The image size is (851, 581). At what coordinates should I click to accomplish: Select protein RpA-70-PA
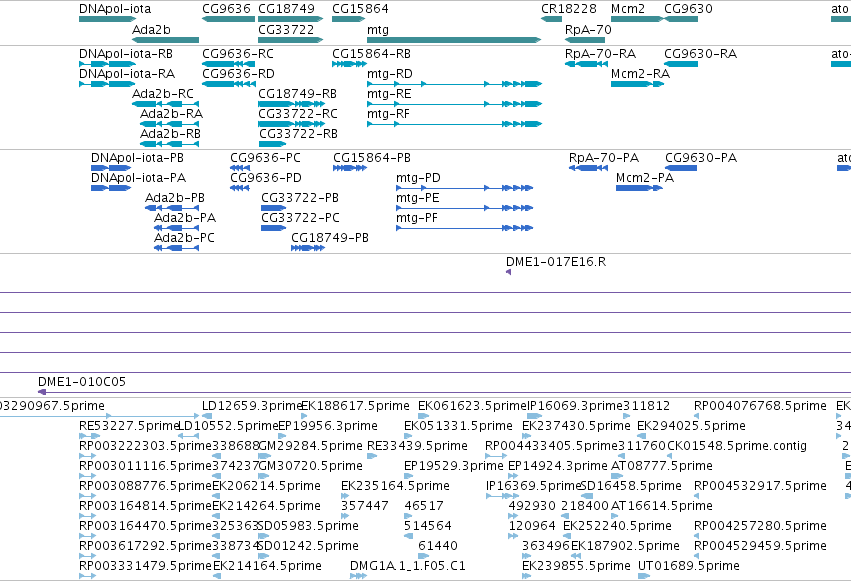[x=588, y=168]
